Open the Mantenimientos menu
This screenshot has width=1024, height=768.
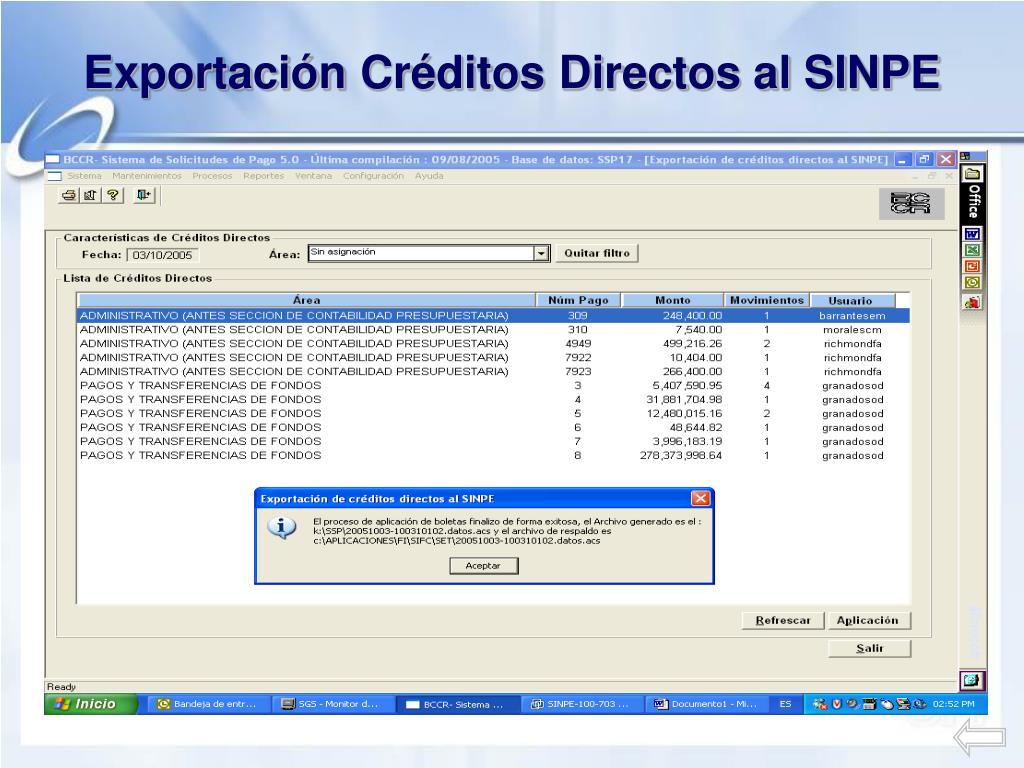pos(147,176)
